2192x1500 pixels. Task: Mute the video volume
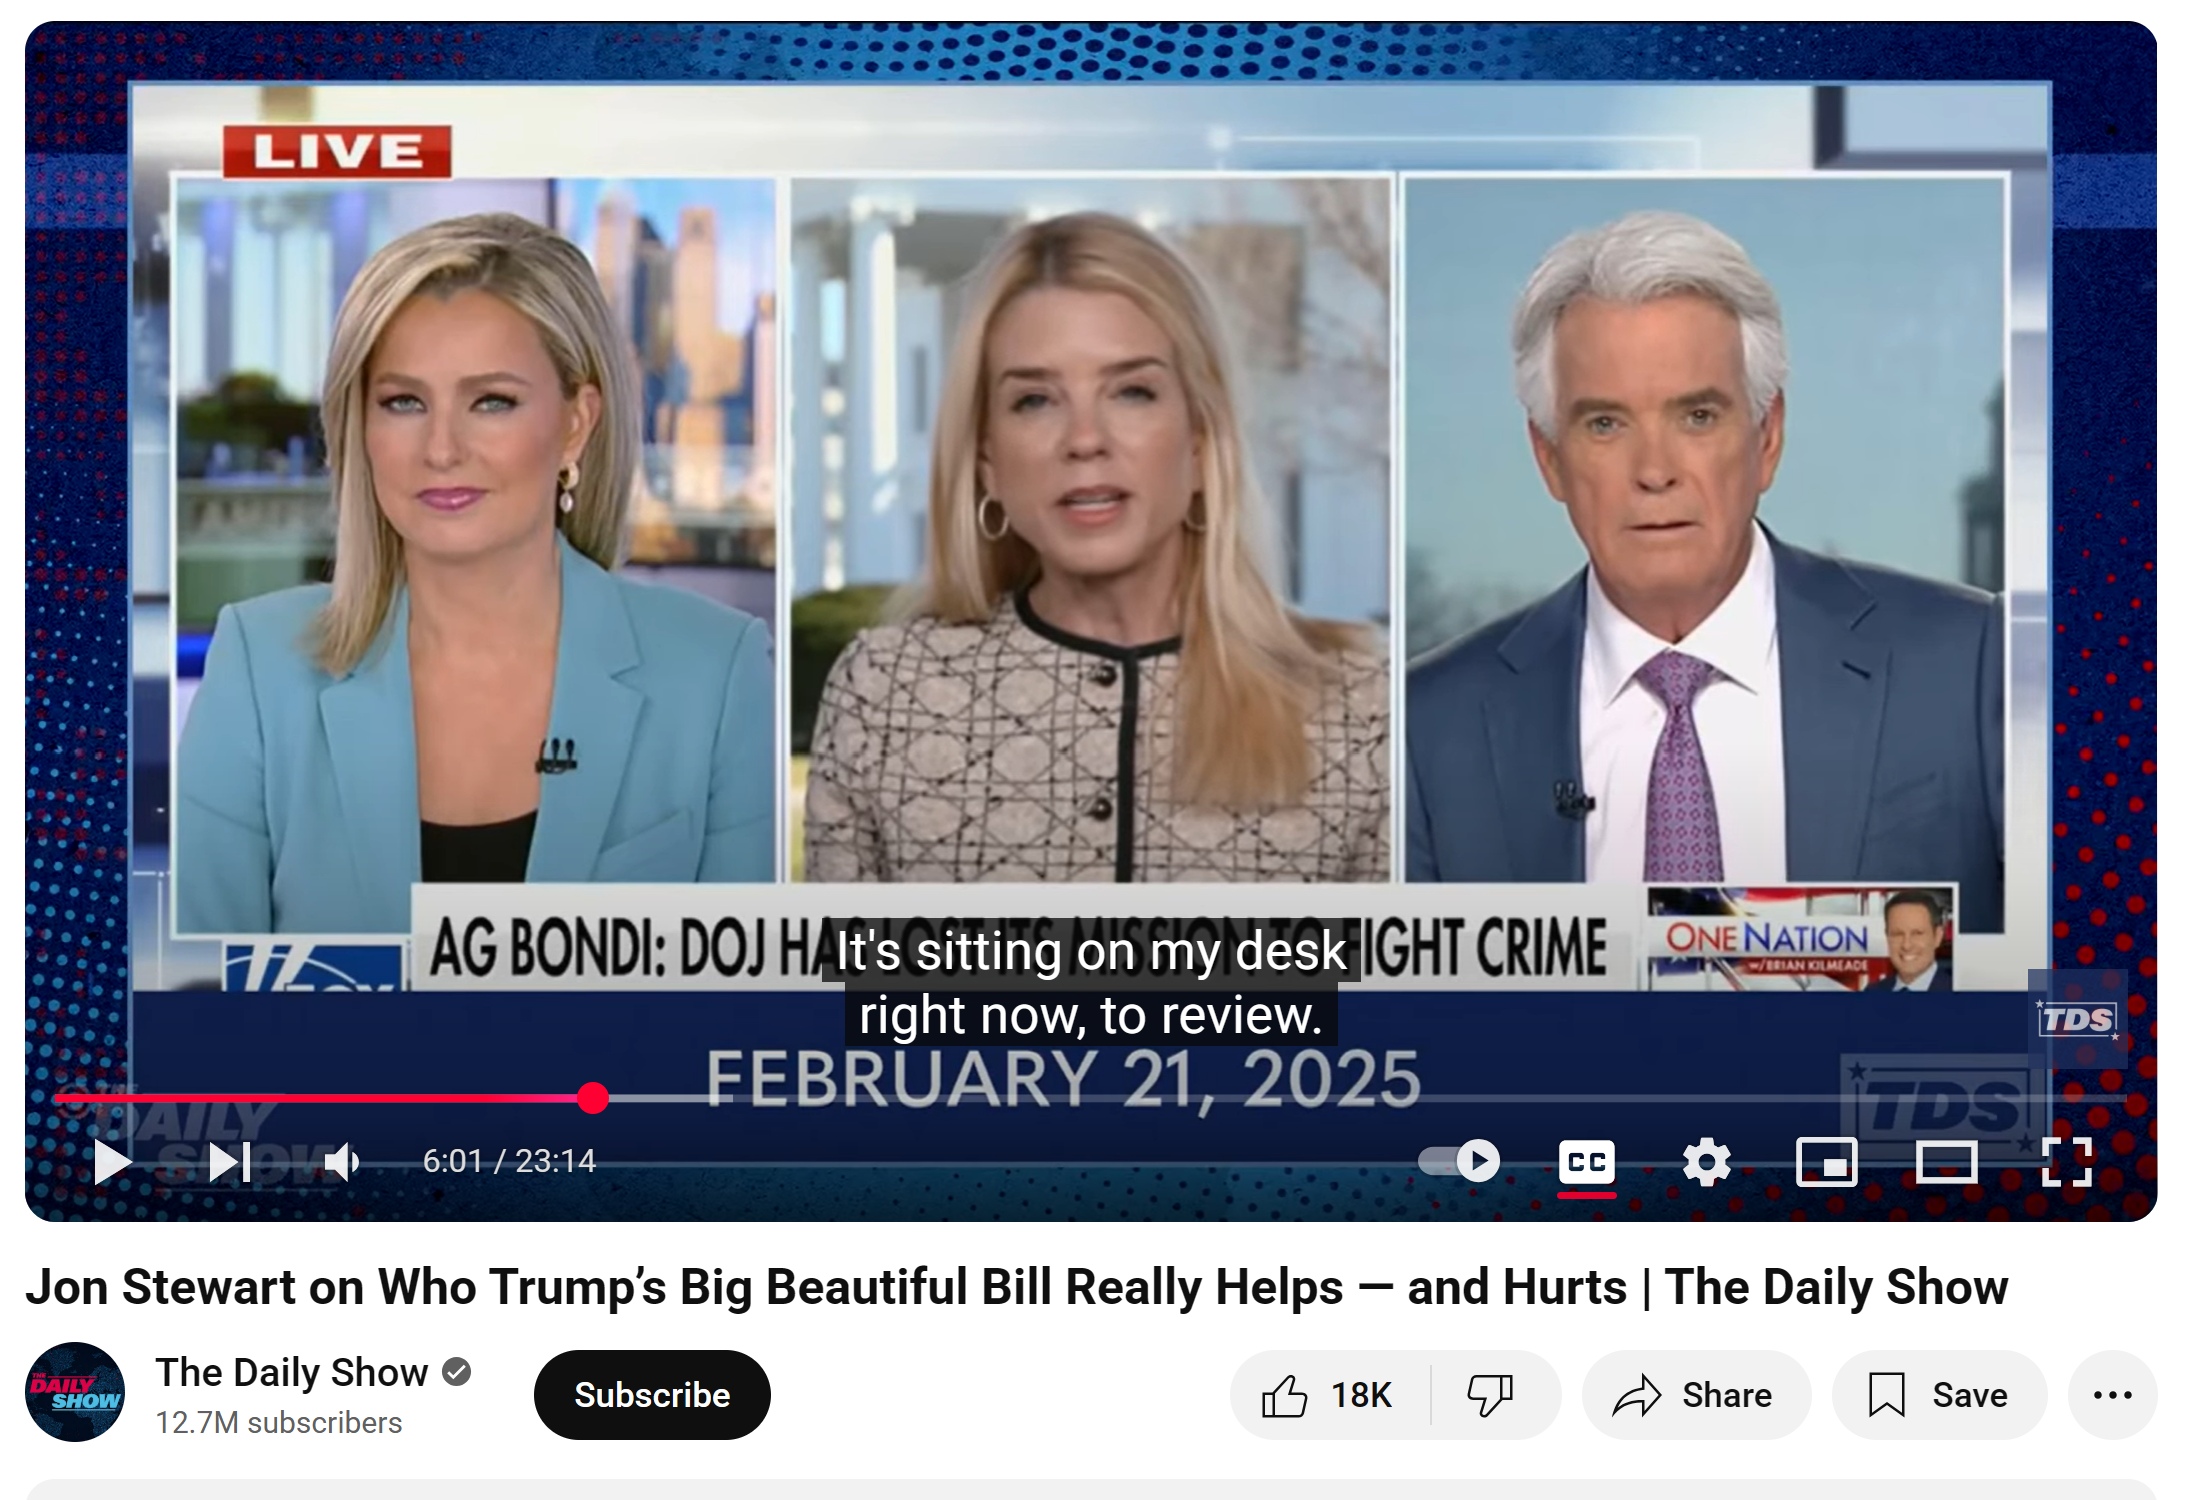[x=342, y=1162]
